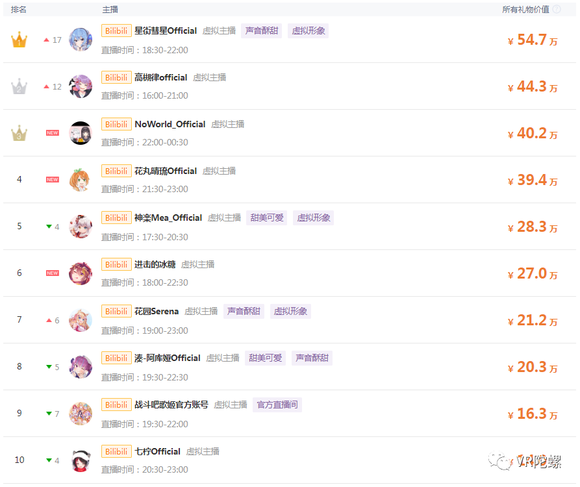Click the 排名 column header

(18, 10)
